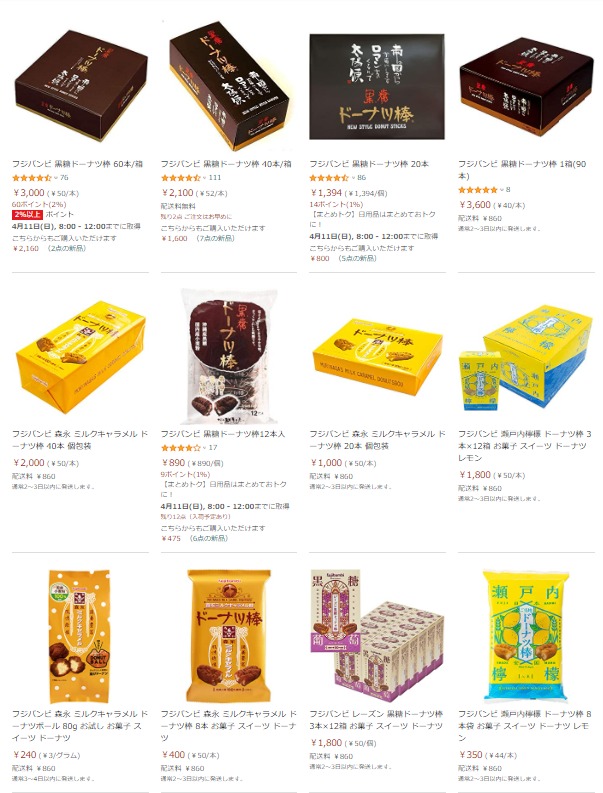Open the 森永 ミルクキャラメル 20本 個包装 title

377,440
